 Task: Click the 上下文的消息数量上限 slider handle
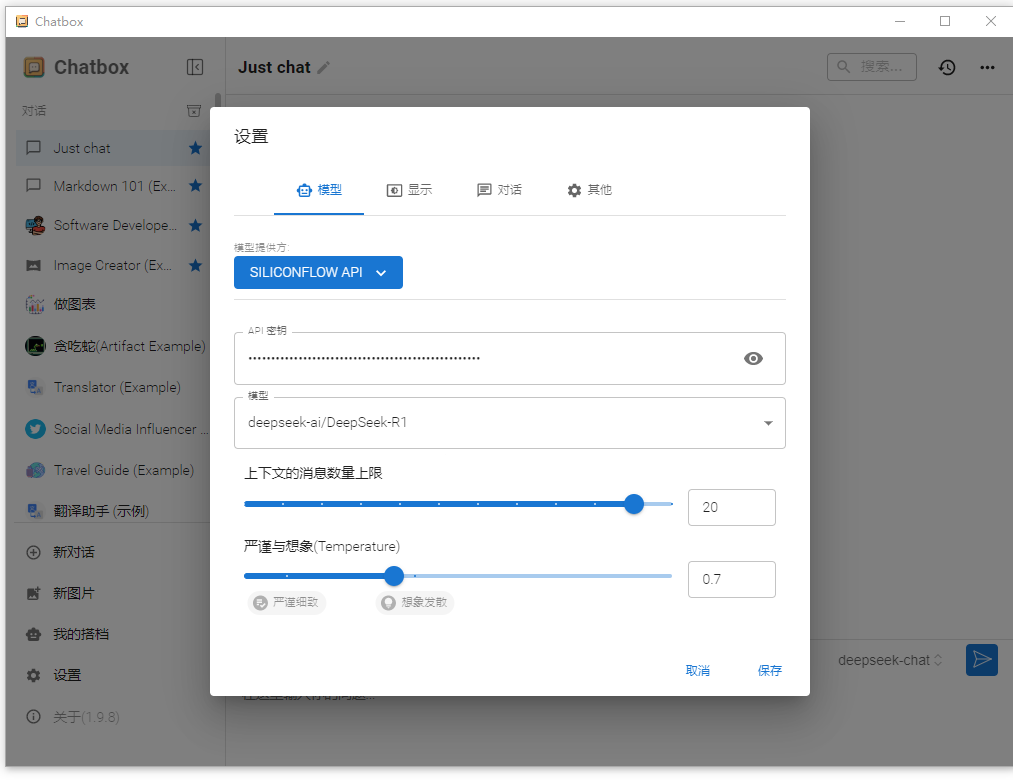pyautogui.click(x=634, y=504)
